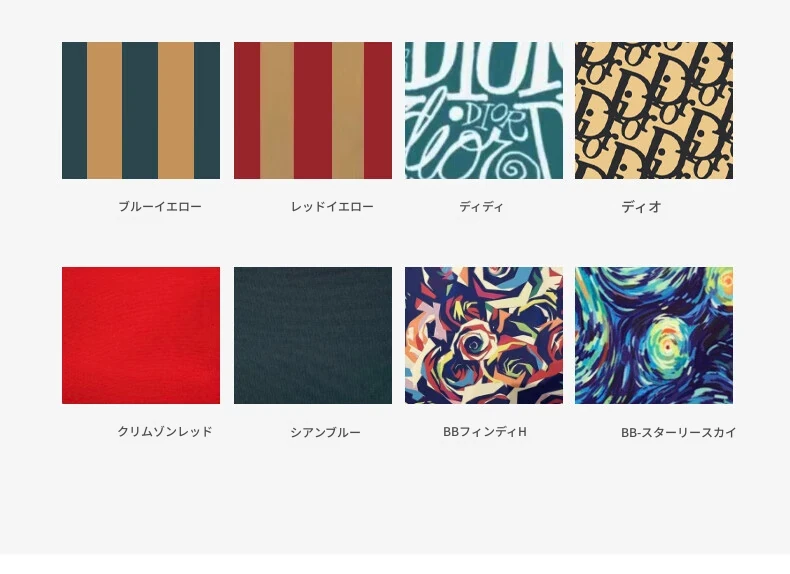Click the BB-スターリースカイ label

pyautogui.click(x=679, y=432)
